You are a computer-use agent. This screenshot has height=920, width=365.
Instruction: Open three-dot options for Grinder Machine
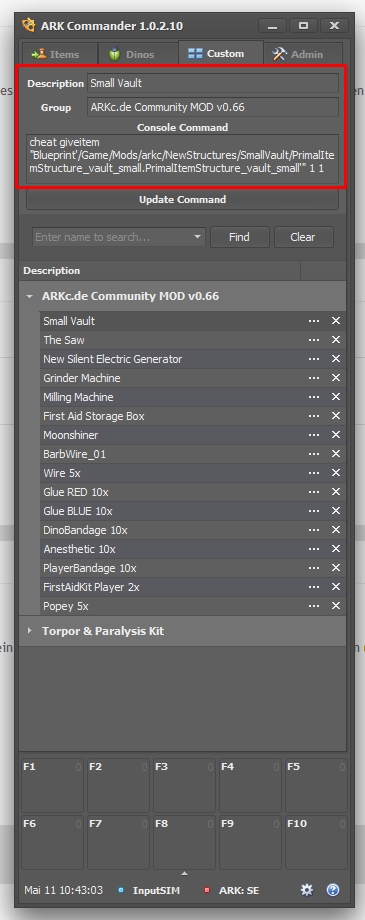[x=314, y=378]
